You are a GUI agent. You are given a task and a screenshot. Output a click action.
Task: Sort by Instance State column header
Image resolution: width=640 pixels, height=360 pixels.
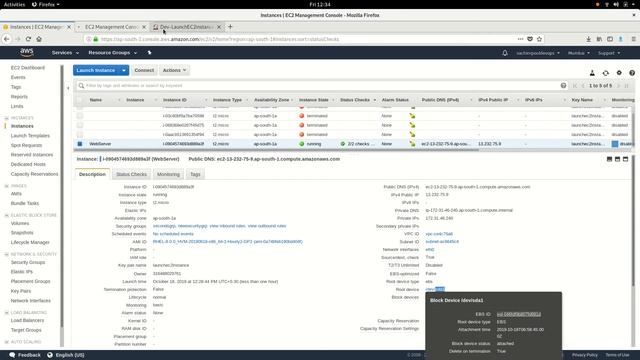[313, 100]
